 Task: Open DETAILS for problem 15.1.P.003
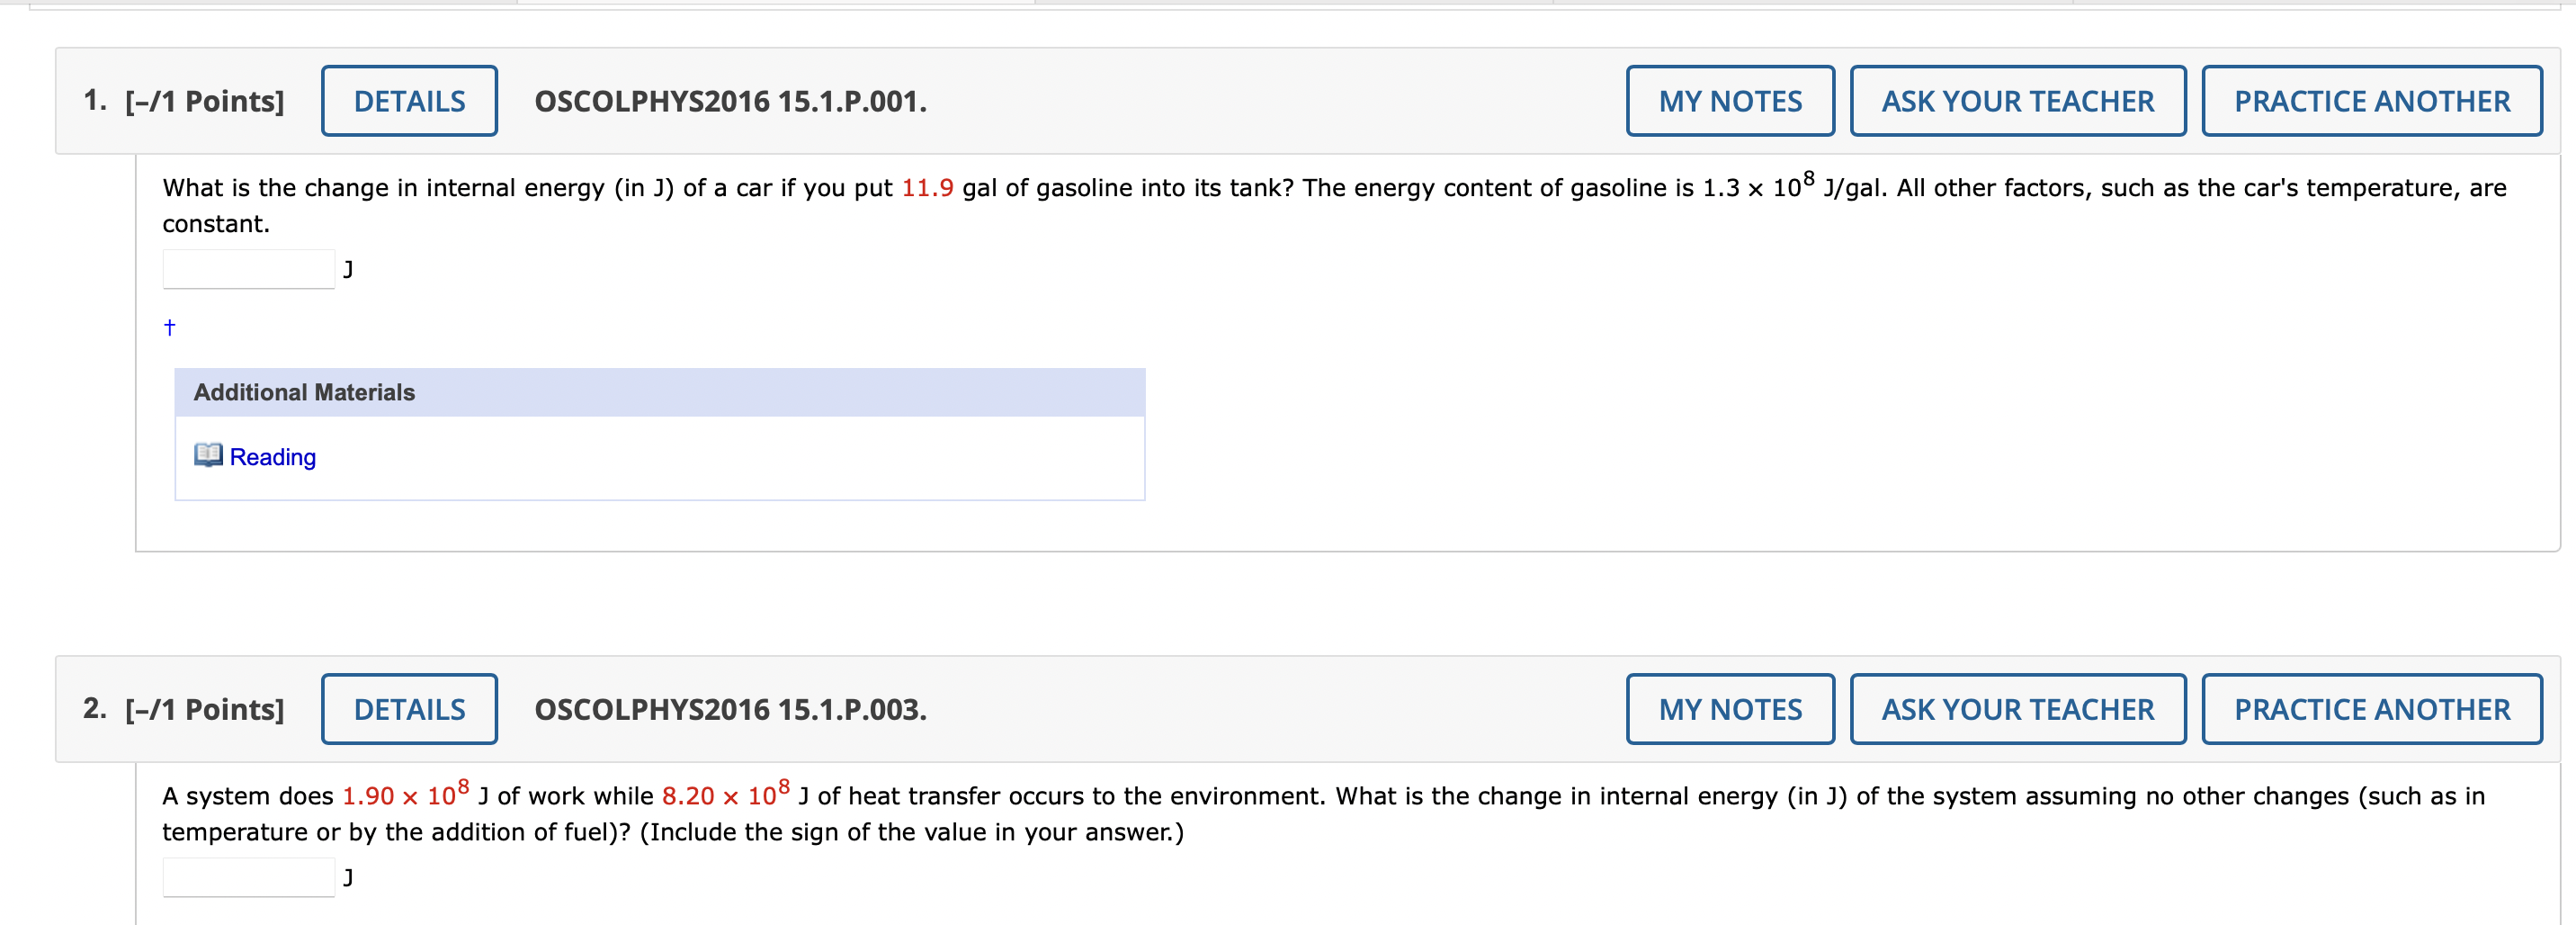[x=409, y=709]
